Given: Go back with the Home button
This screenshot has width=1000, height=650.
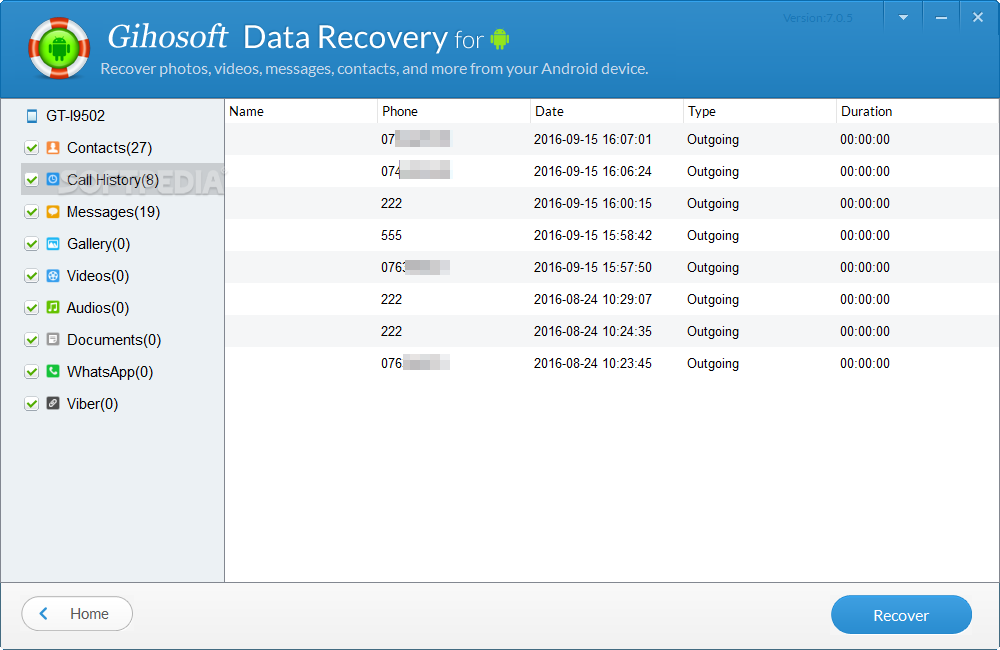Looking at the screenshot, I should [x=77, y=614].
